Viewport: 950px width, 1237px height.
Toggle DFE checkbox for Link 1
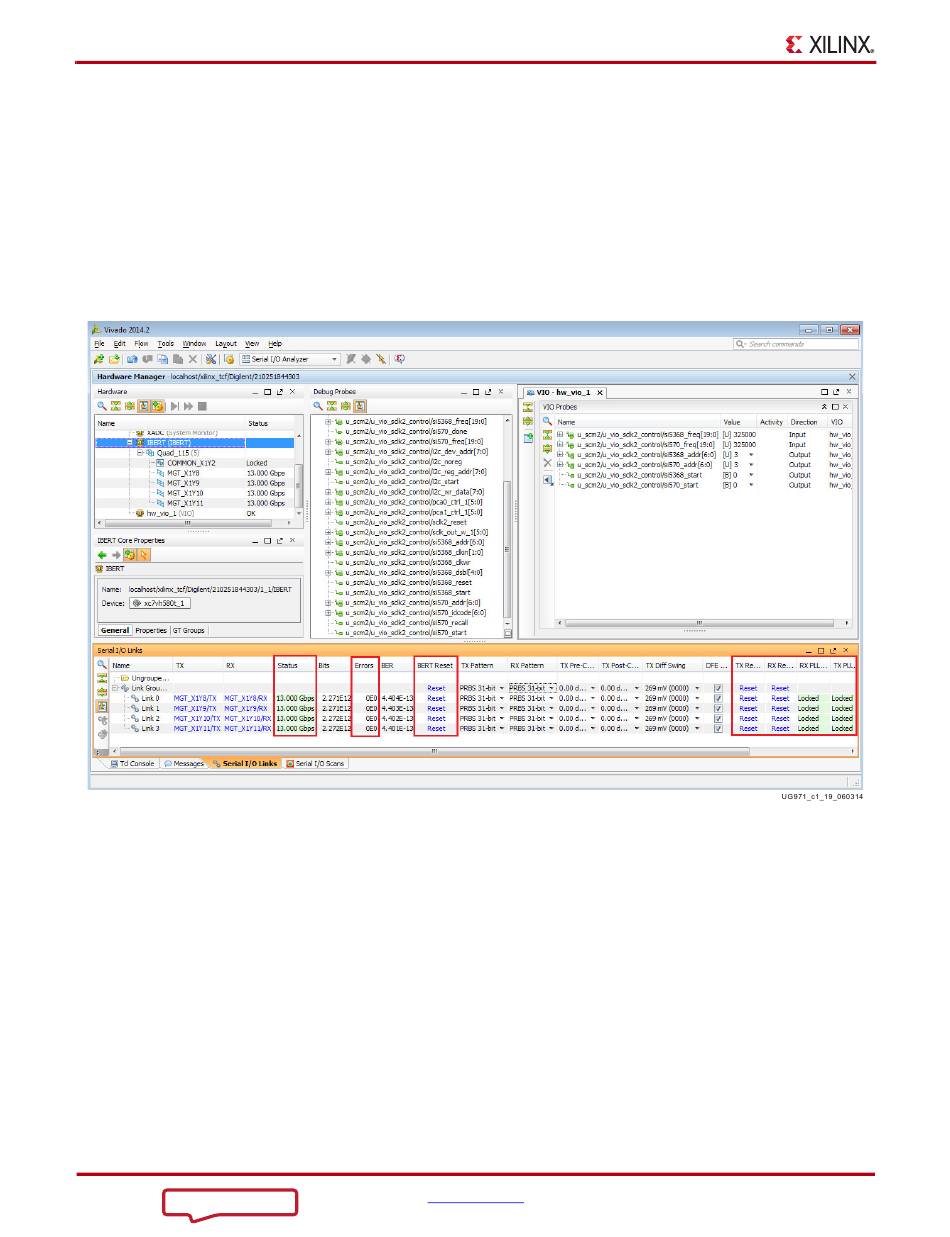click(x=718, y=708)
